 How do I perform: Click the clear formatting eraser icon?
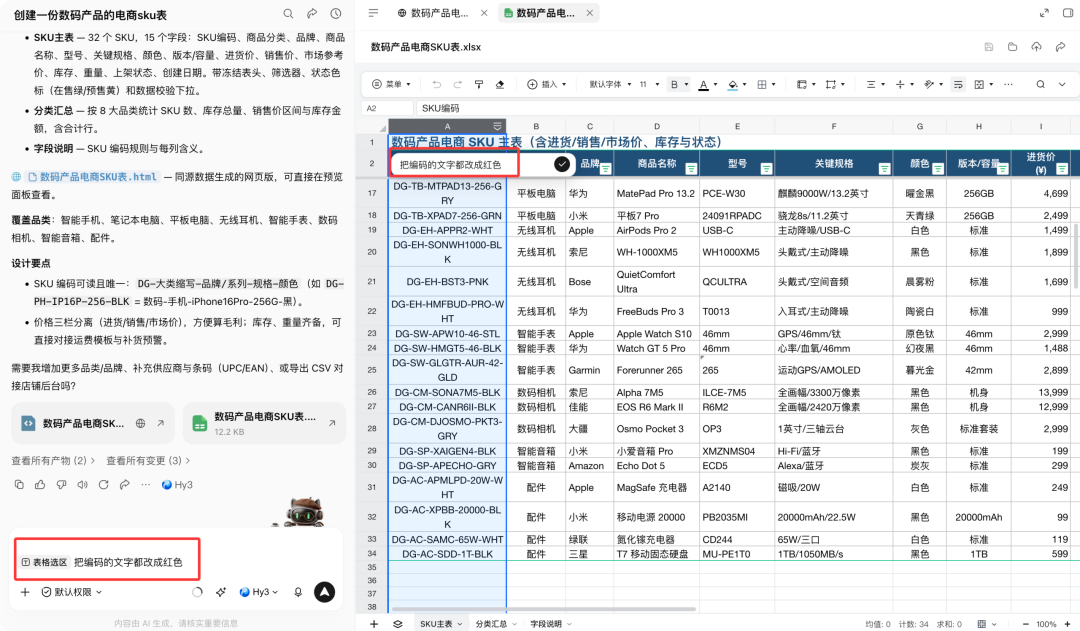coord(500,84)
